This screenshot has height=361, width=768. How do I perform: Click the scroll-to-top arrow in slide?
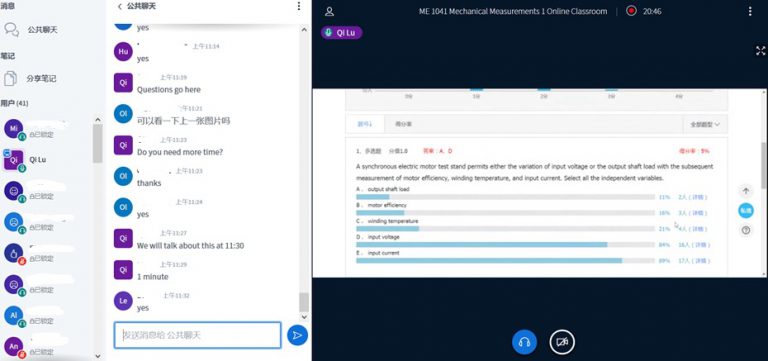click(x=745, y=192)
